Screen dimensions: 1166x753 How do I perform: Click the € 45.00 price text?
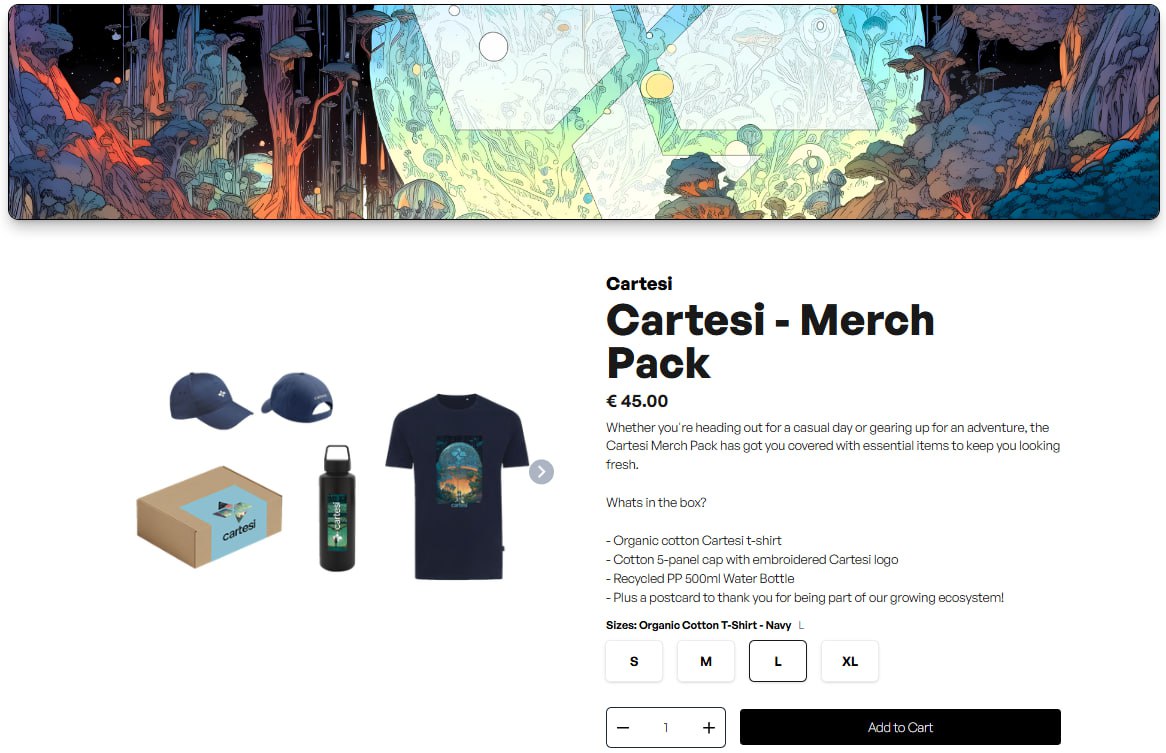pyautogui.click(x=637, y=401)
